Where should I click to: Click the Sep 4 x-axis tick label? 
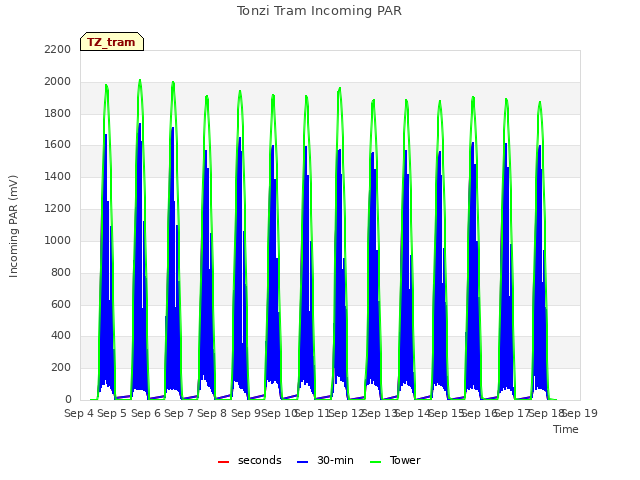79,413
